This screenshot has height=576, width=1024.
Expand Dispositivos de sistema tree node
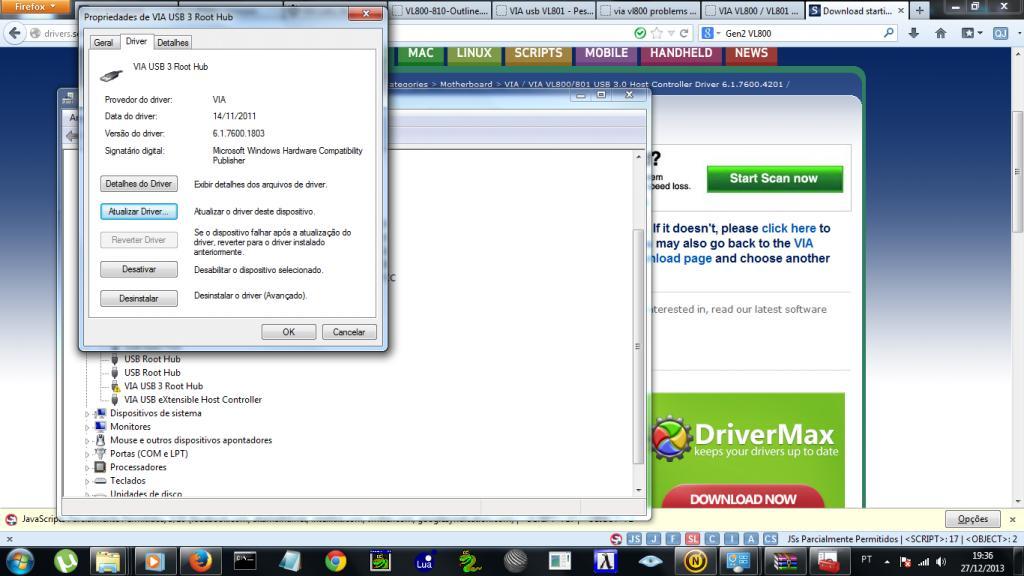(x=87, y=414)
